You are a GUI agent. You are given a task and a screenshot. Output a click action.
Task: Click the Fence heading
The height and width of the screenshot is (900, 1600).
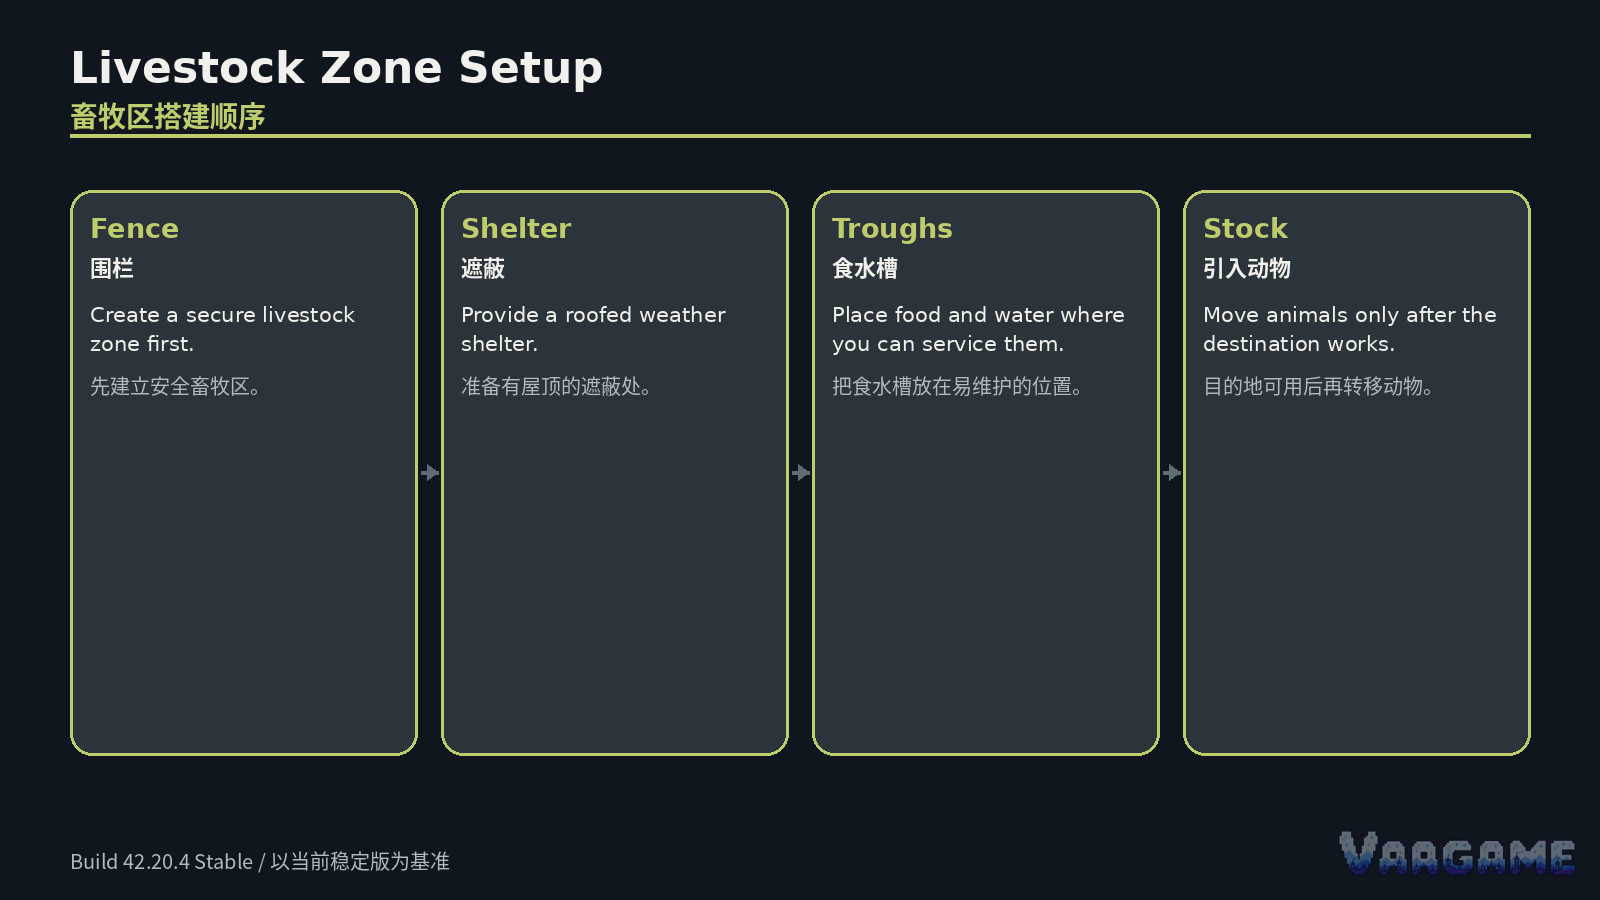point(134,228)
